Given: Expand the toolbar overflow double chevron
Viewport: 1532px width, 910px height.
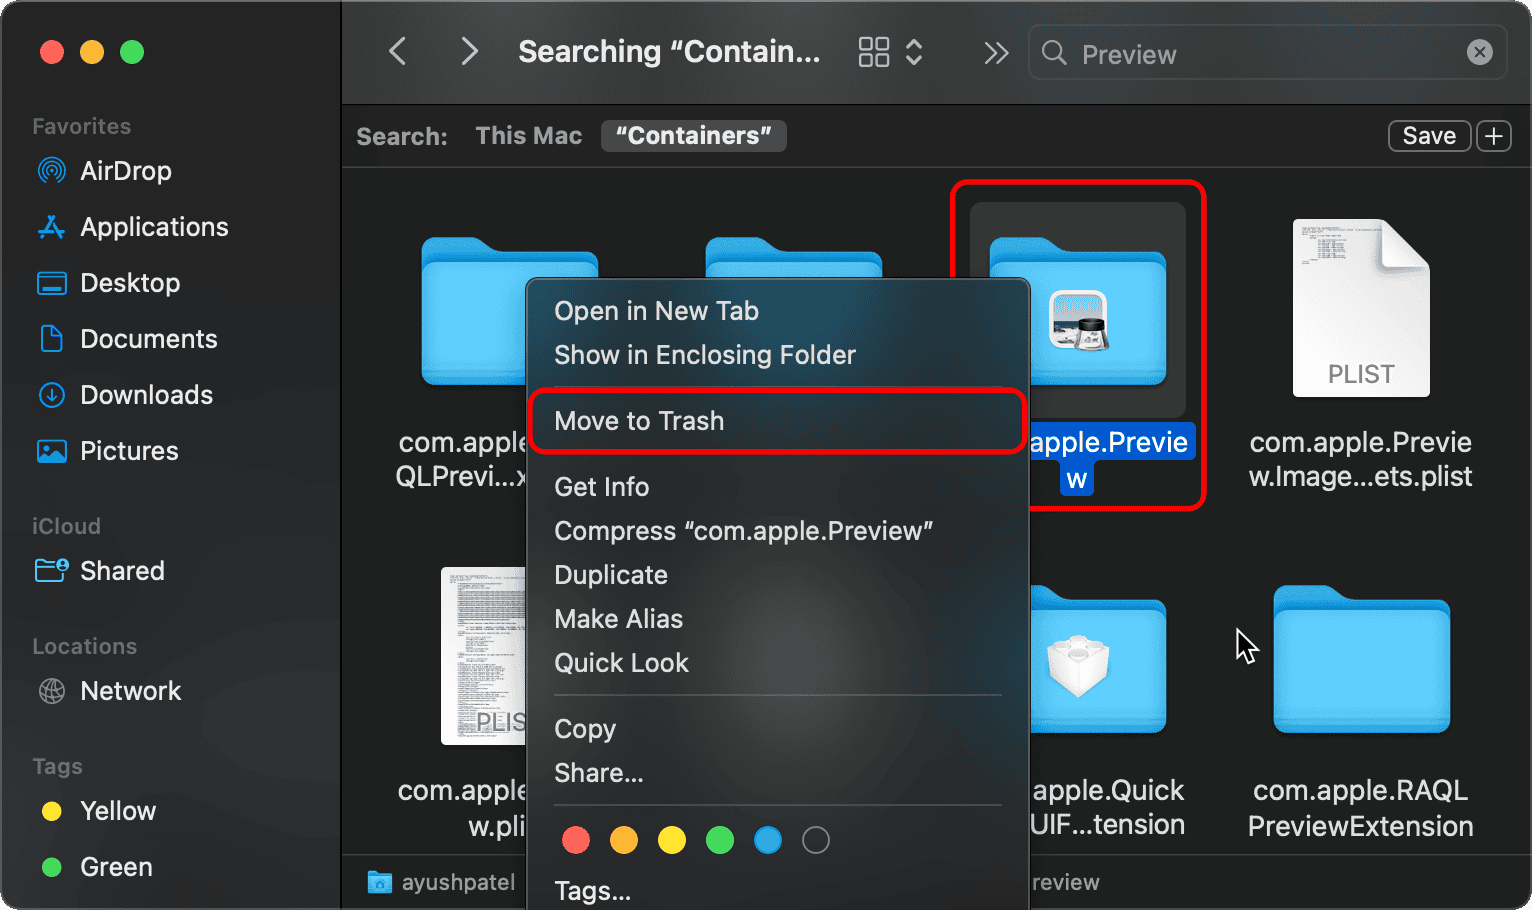Looking at the screenshot, I should point(996,52).
